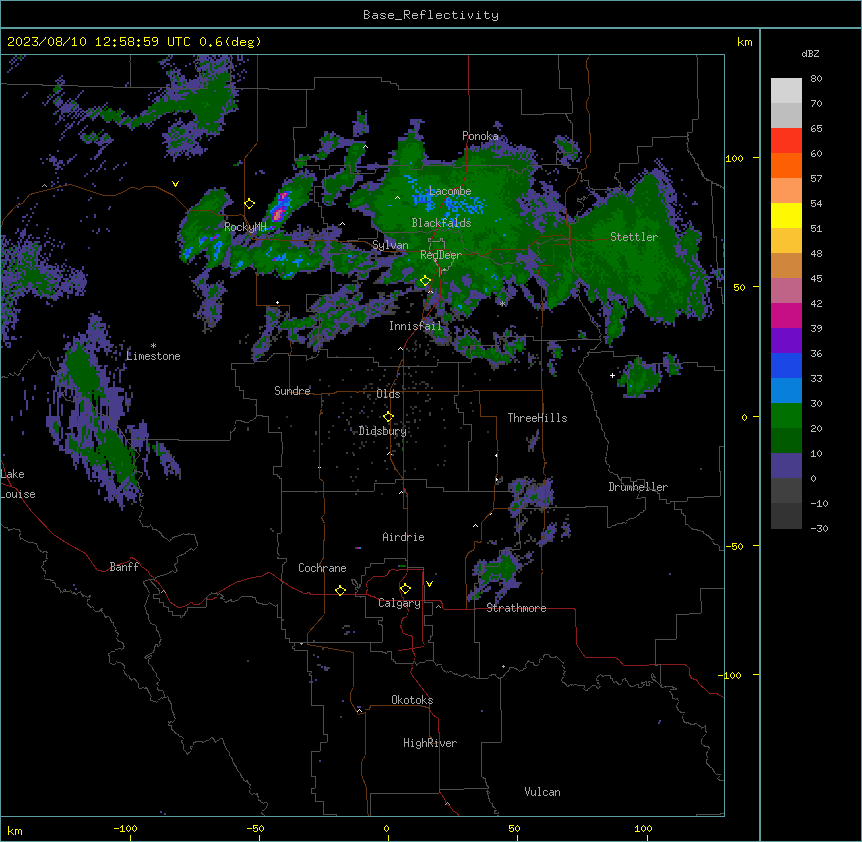Click the yellow diamond marker below RedDeer
The width and height of the screenshot is (862, 842).
coord(425,281)
